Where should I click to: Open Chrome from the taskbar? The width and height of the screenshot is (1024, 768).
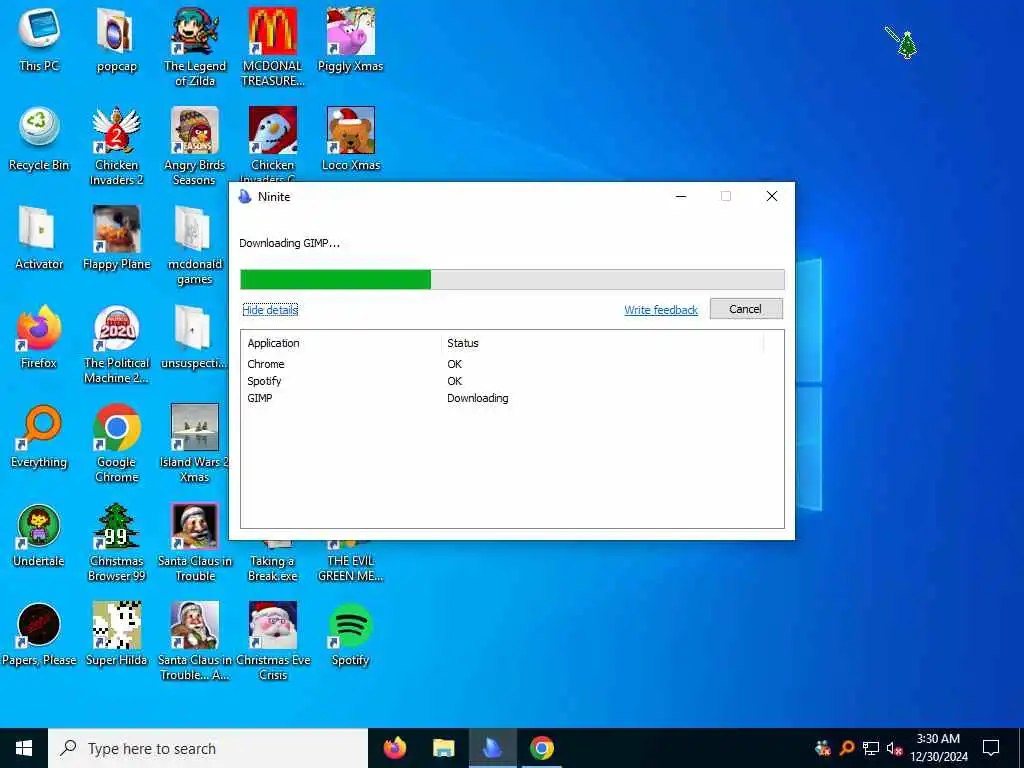click(x=541, y=748)
